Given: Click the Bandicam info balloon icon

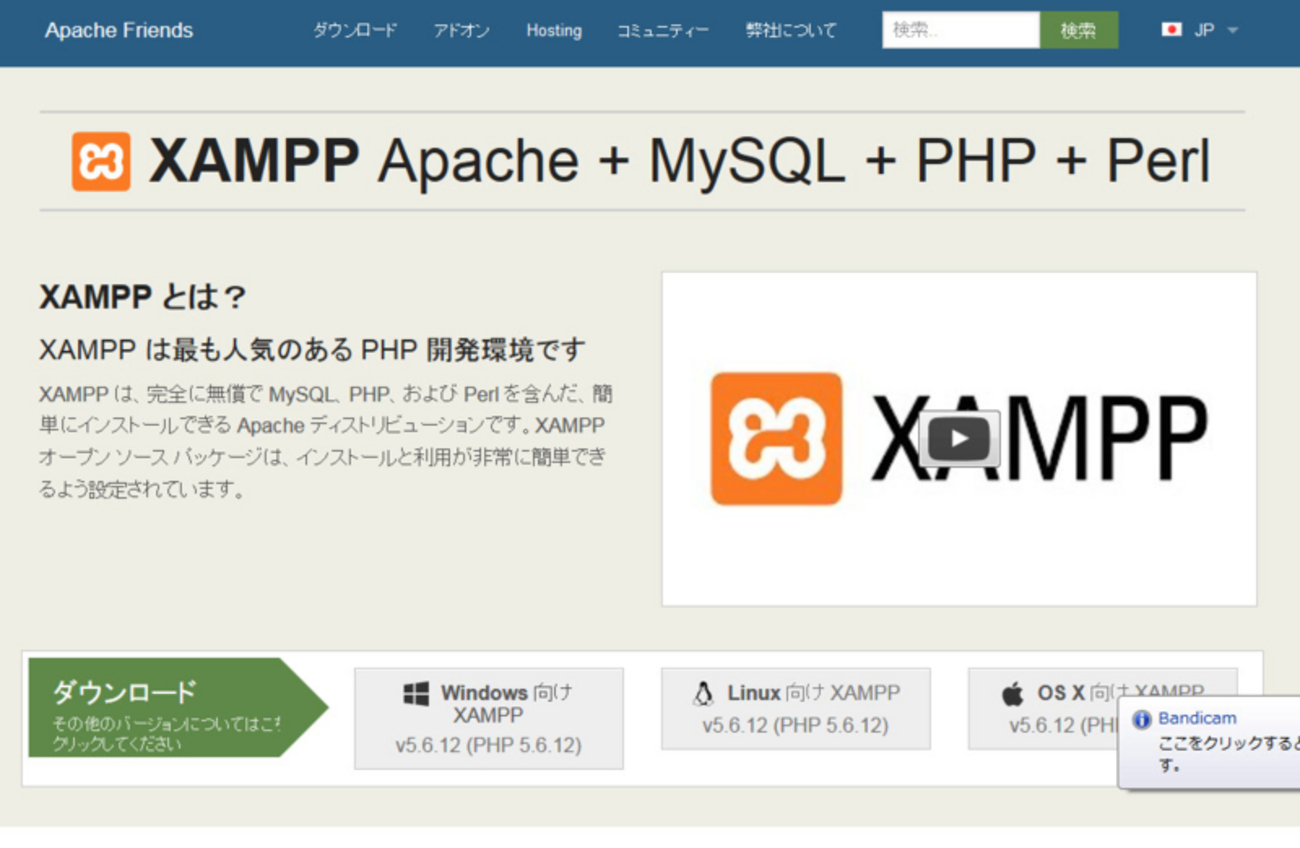Looking at the screenshot, I should tap(1142, 720).
